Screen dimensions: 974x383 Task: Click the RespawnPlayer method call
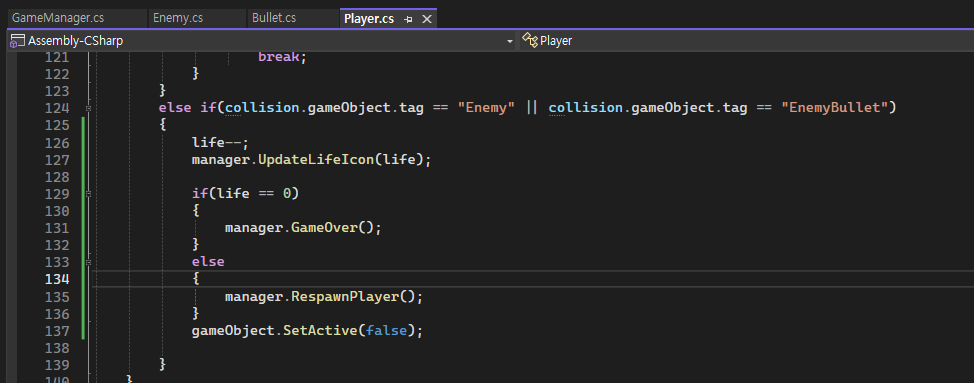[345, 297]
